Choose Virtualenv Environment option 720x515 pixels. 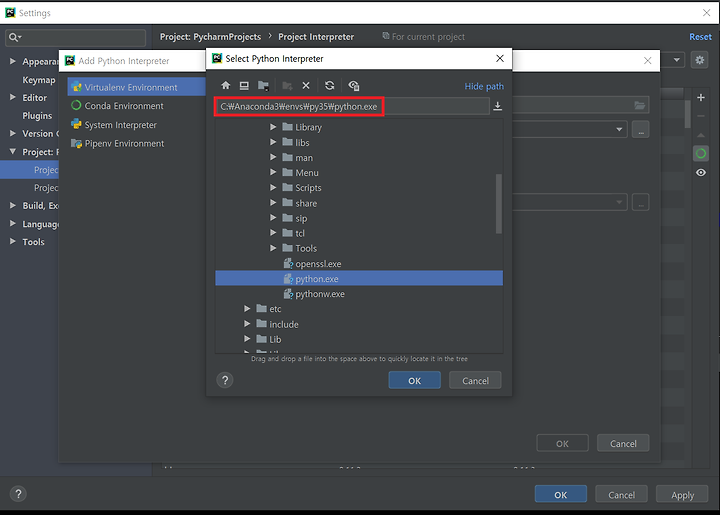coord(136,87)
